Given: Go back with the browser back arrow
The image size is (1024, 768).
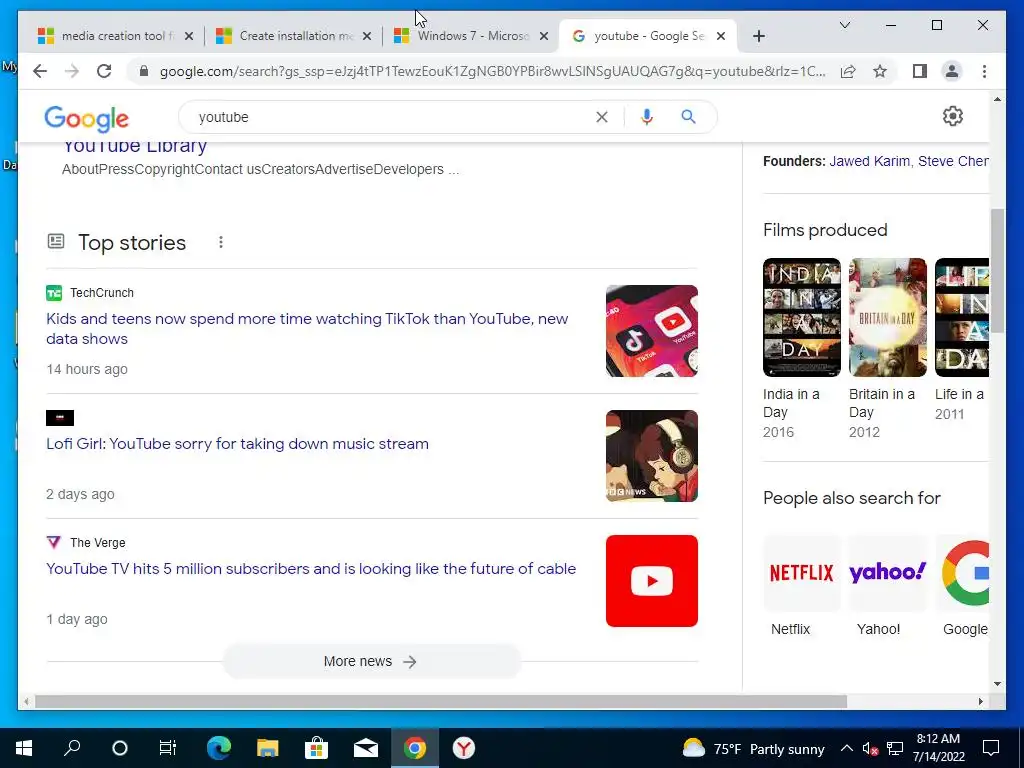Looking at the screenshot, I should point(40,71).
